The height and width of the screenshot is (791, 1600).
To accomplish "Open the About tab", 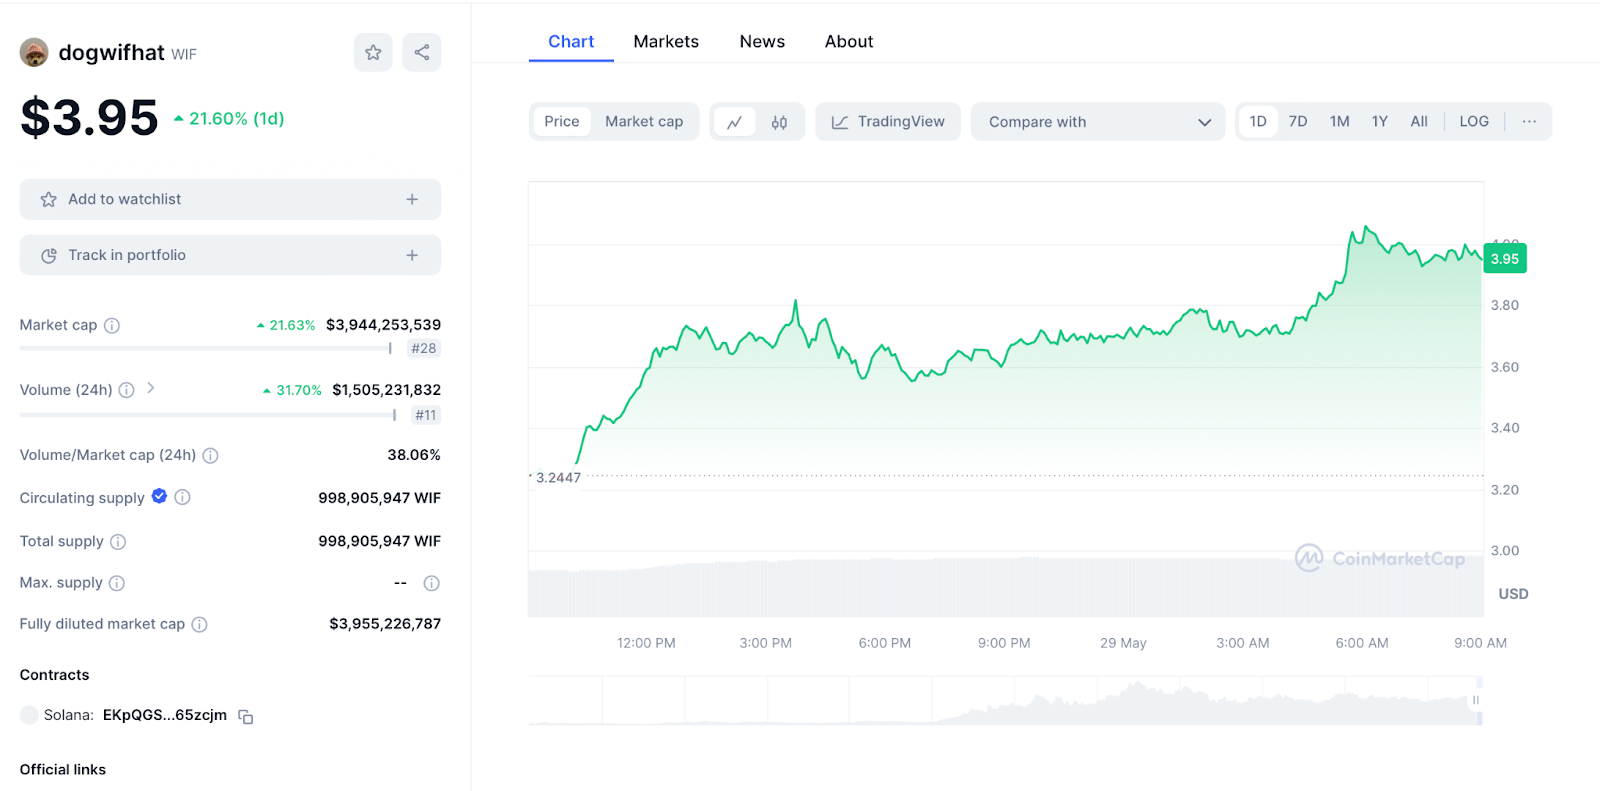I will 849,42.
